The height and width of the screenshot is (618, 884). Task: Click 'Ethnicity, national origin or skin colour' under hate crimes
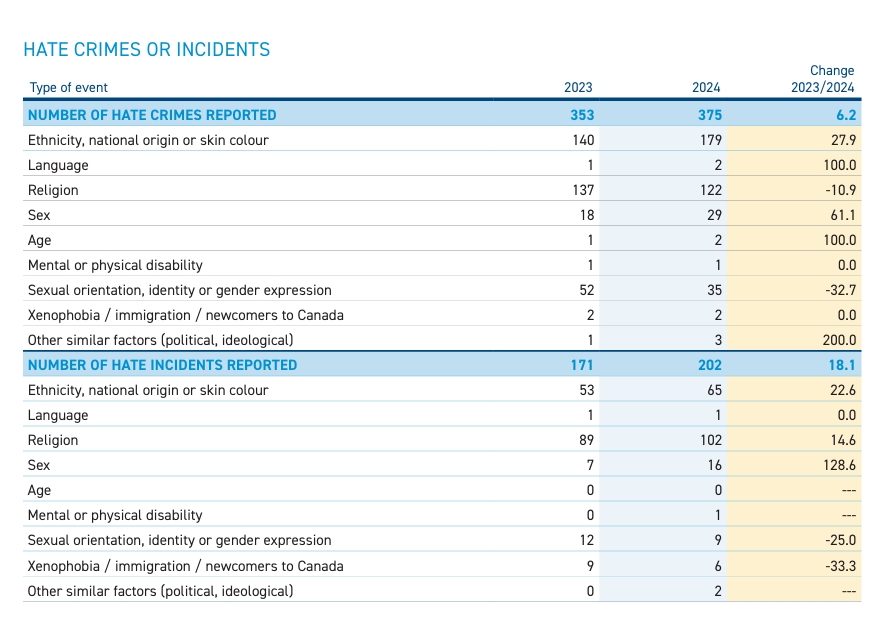click(148, 140)
